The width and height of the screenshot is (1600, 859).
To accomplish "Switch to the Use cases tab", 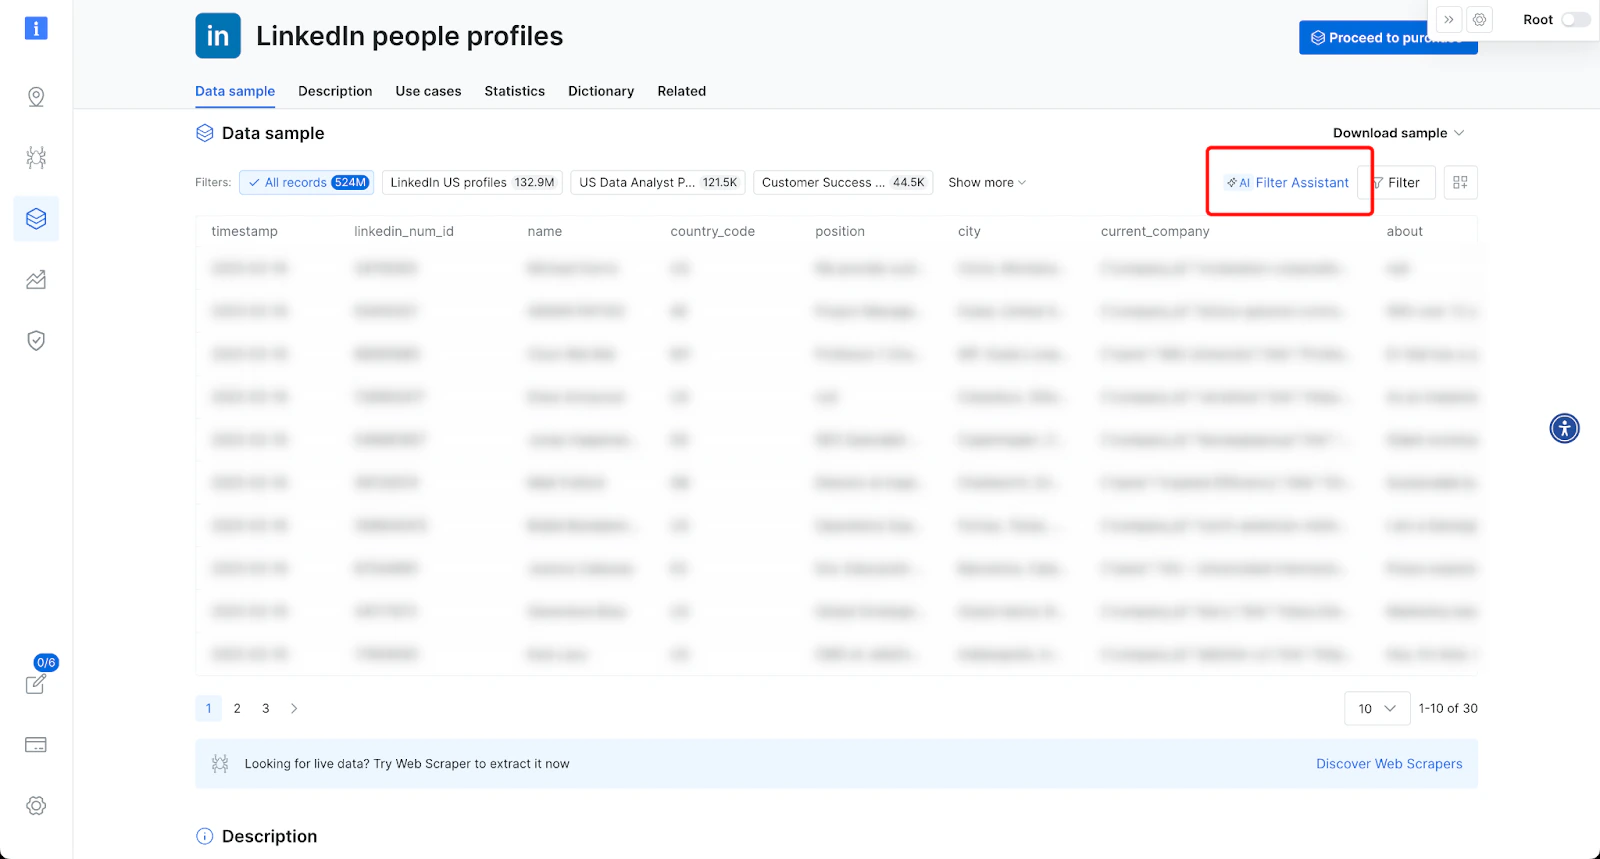I will pyautogui.click(x=428, y=91).
